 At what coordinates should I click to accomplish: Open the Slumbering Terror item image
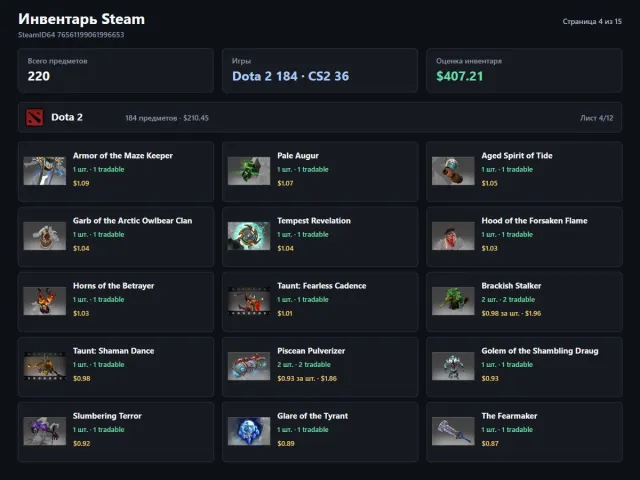[44, 431]
